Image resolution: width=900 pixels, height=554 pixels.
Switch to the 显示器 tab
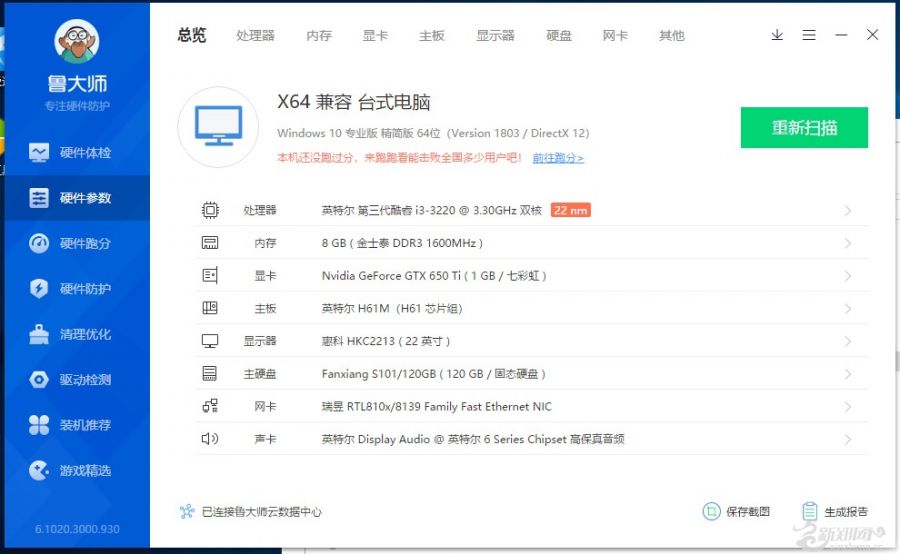pos(495,36)
